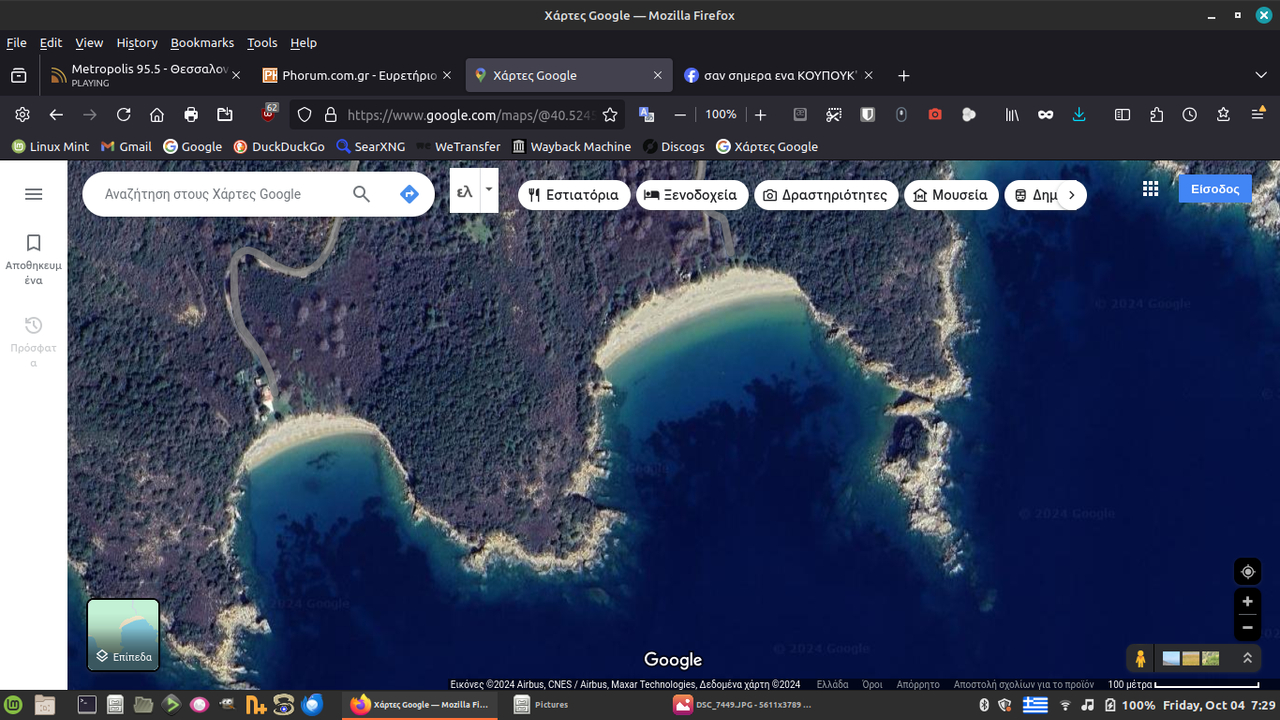Open the DSC_7449.JPG taskbar window
This screenshot has height=720, width=1280.
pyautogui.click(x=745, y=705)
